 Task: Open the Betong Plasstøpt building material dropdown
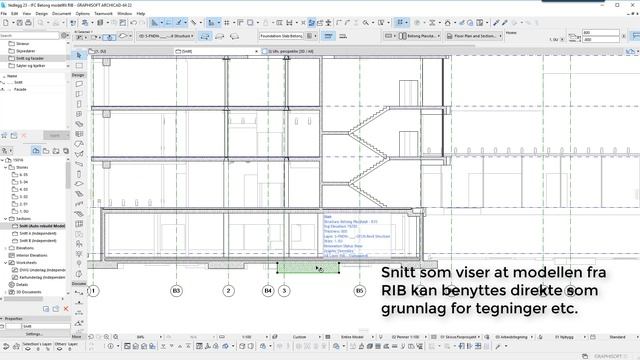coord(420,36)
